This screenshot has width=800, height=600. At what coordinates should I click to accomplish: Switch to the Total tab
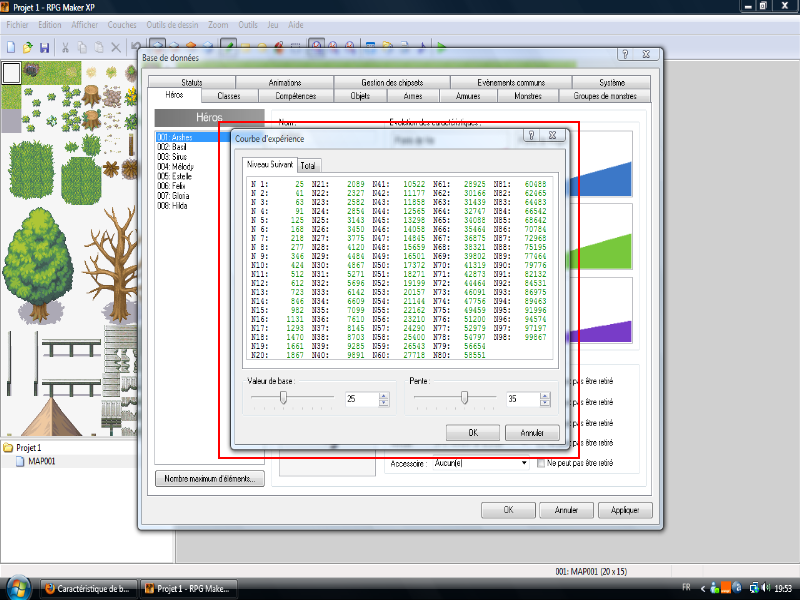point(308,165)
